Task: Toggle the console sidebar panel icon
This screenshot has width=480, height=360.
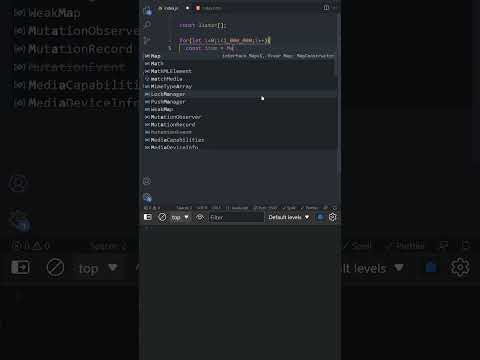Action: click(x=148, y=217)
